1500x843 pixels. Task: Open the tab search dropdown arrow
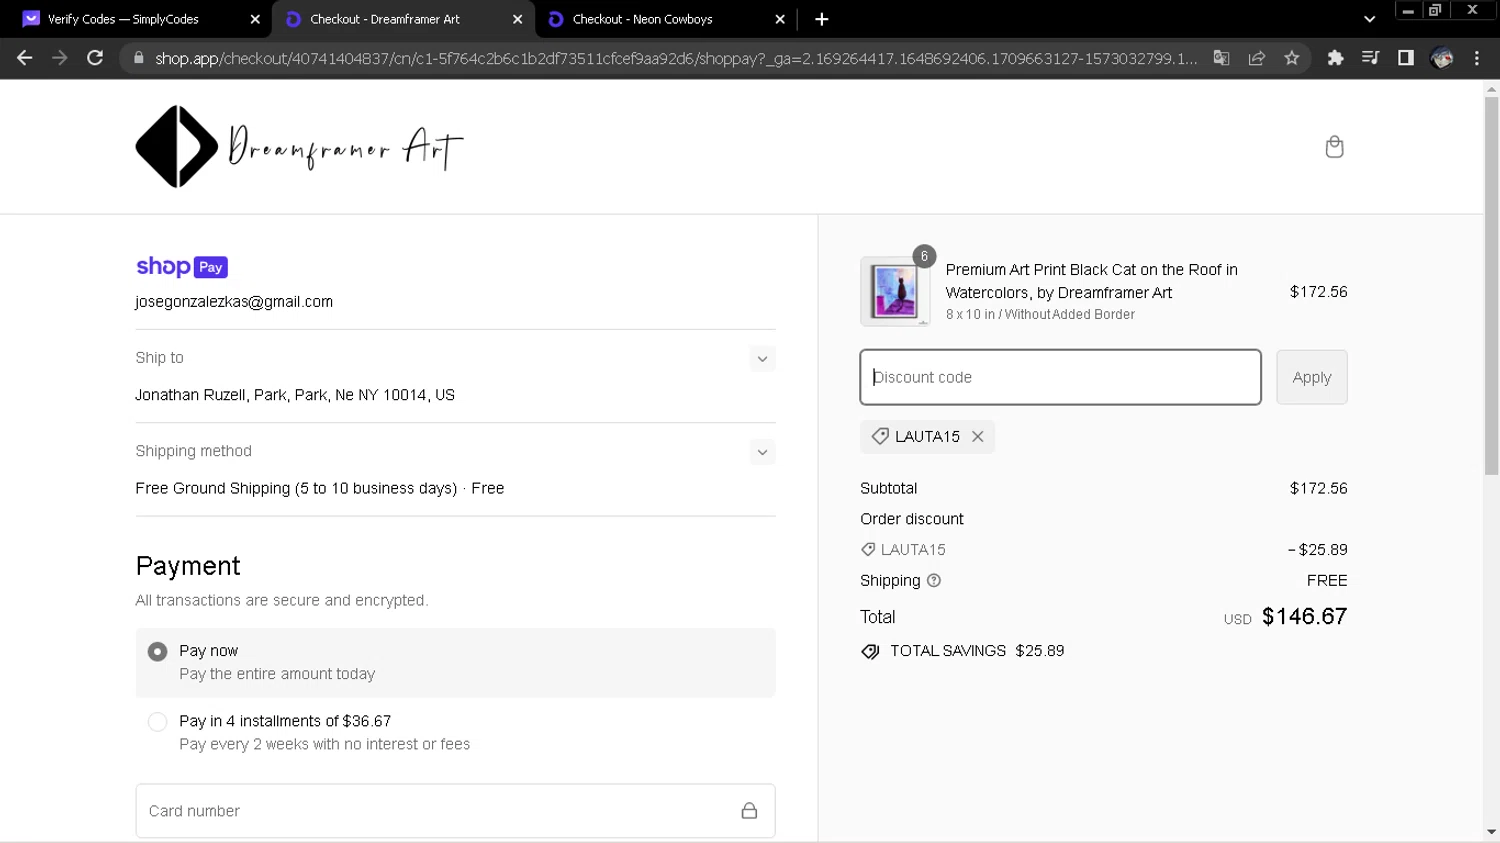(x=1370, y=19)
